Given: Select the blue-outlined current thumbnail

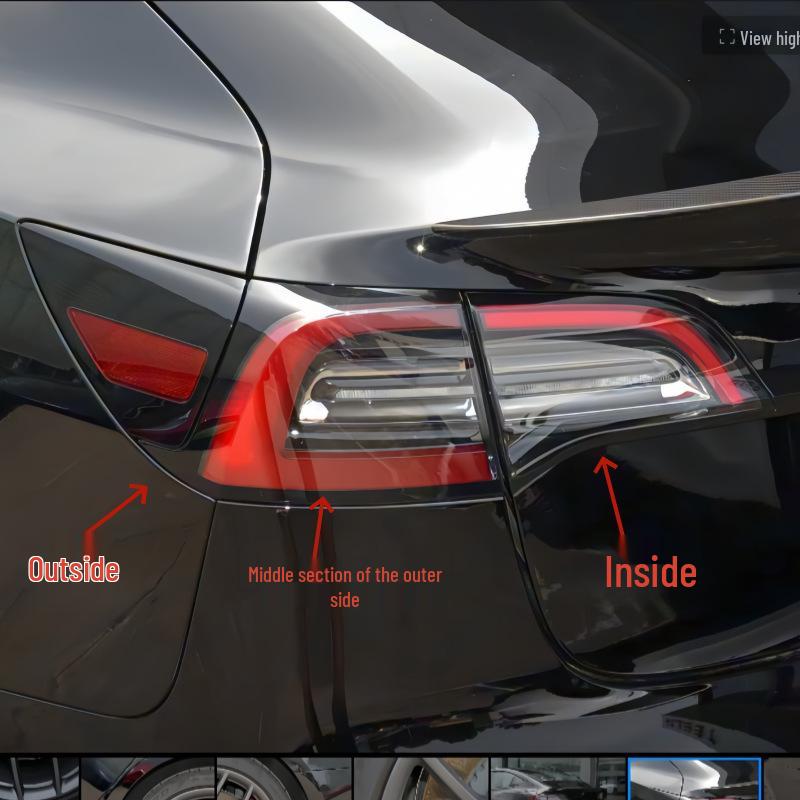Looking at the screenshot, I should pos(694,779).
